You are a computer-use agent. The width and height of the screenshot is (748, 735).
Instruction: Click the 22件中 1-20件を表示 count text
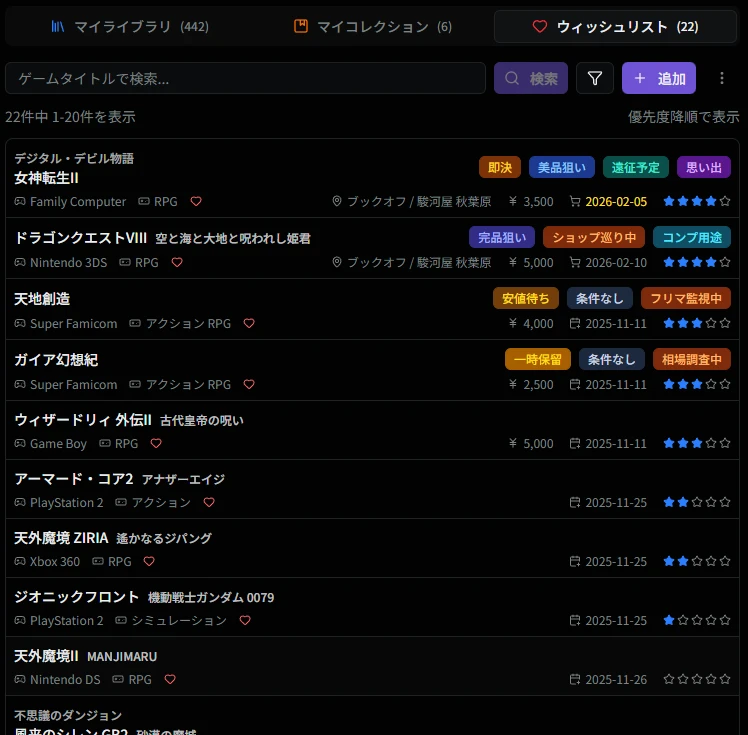[x=70, y=117]
